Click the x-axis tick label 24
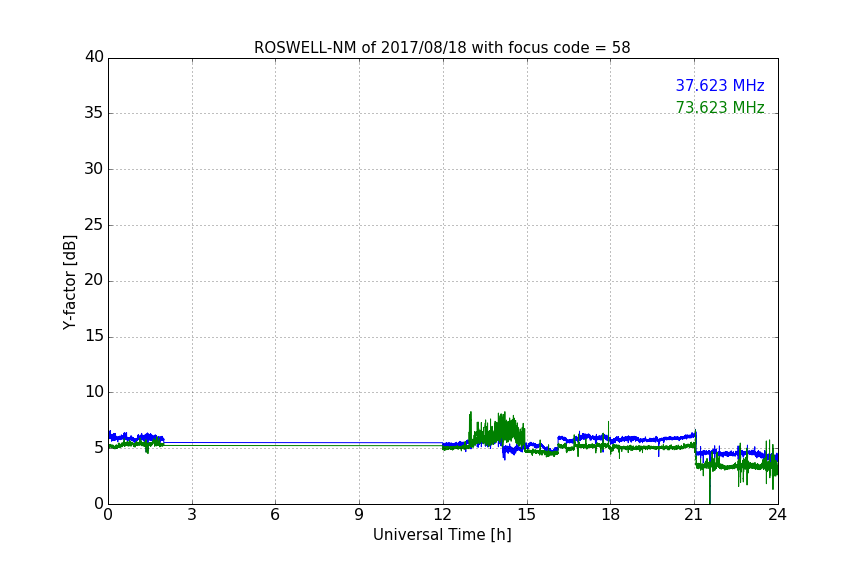Image resolution: width=864 pixels, height=576 pixels. pyautogui.click(x=777, y=515)
